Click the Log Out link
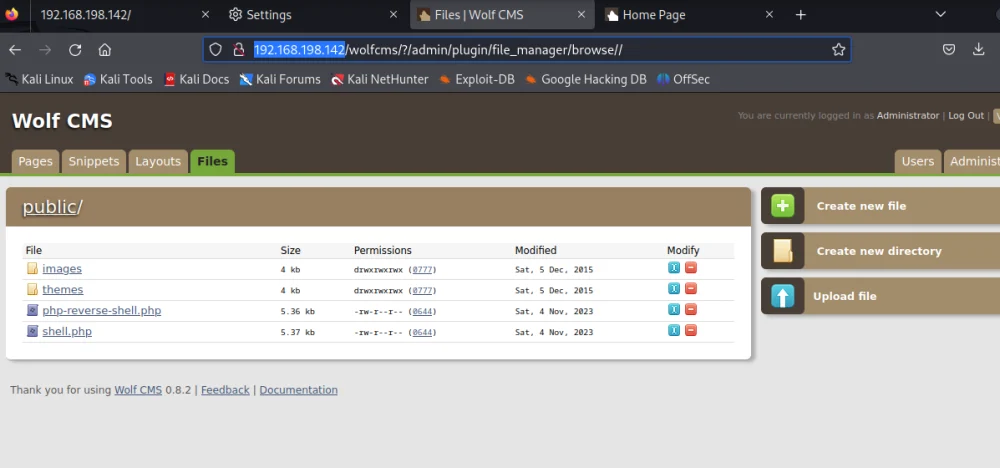 pyautogui.click(x=966, y=115)
